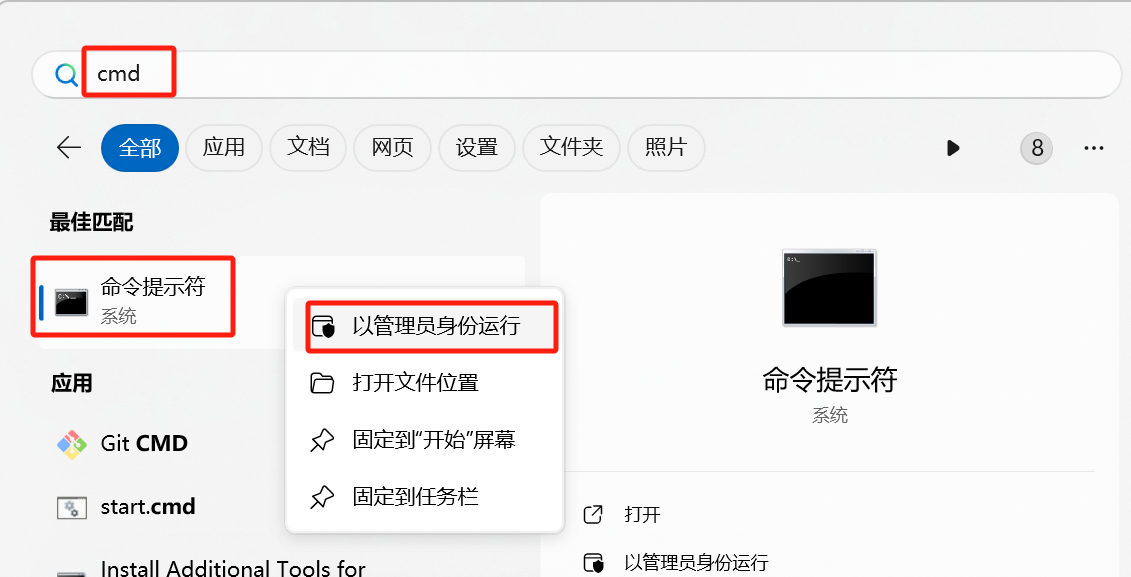Click inside the cmd search input field

tap(128, 72)
